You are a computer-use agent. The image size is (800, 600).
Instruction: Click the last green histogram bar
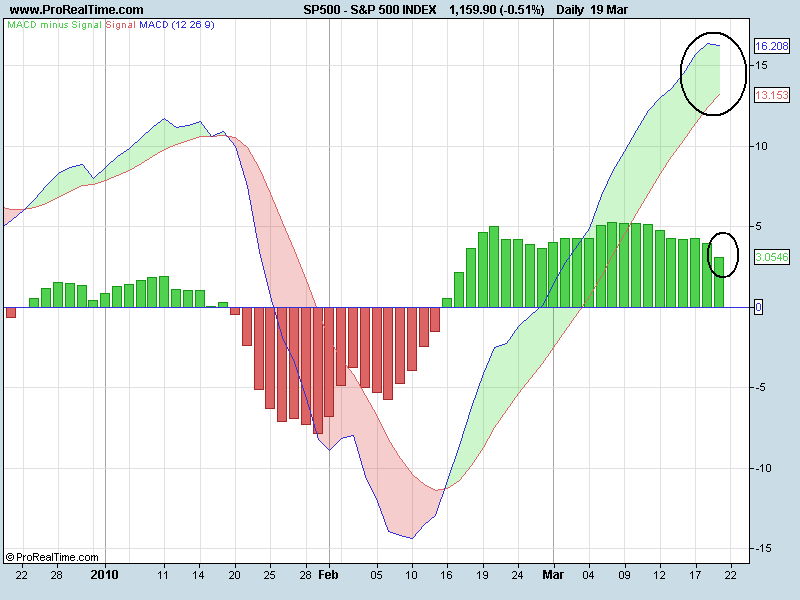pos(718,282)
